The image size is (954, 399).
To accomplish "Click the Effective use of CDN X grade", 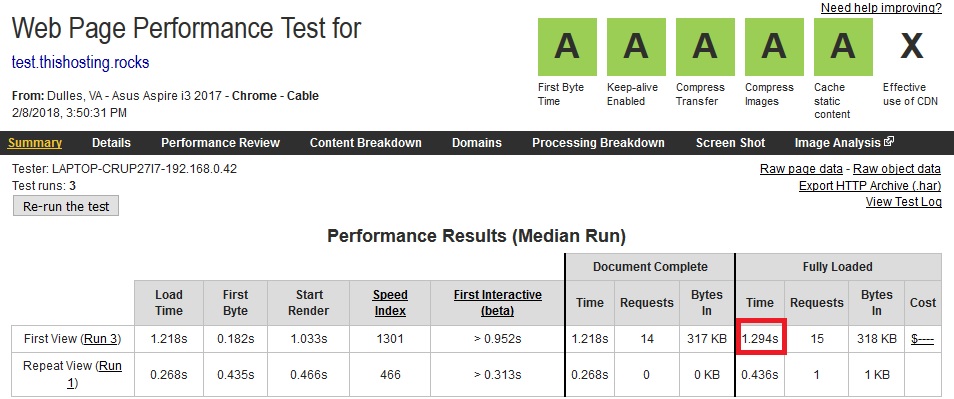I will (x=912, y=47).
